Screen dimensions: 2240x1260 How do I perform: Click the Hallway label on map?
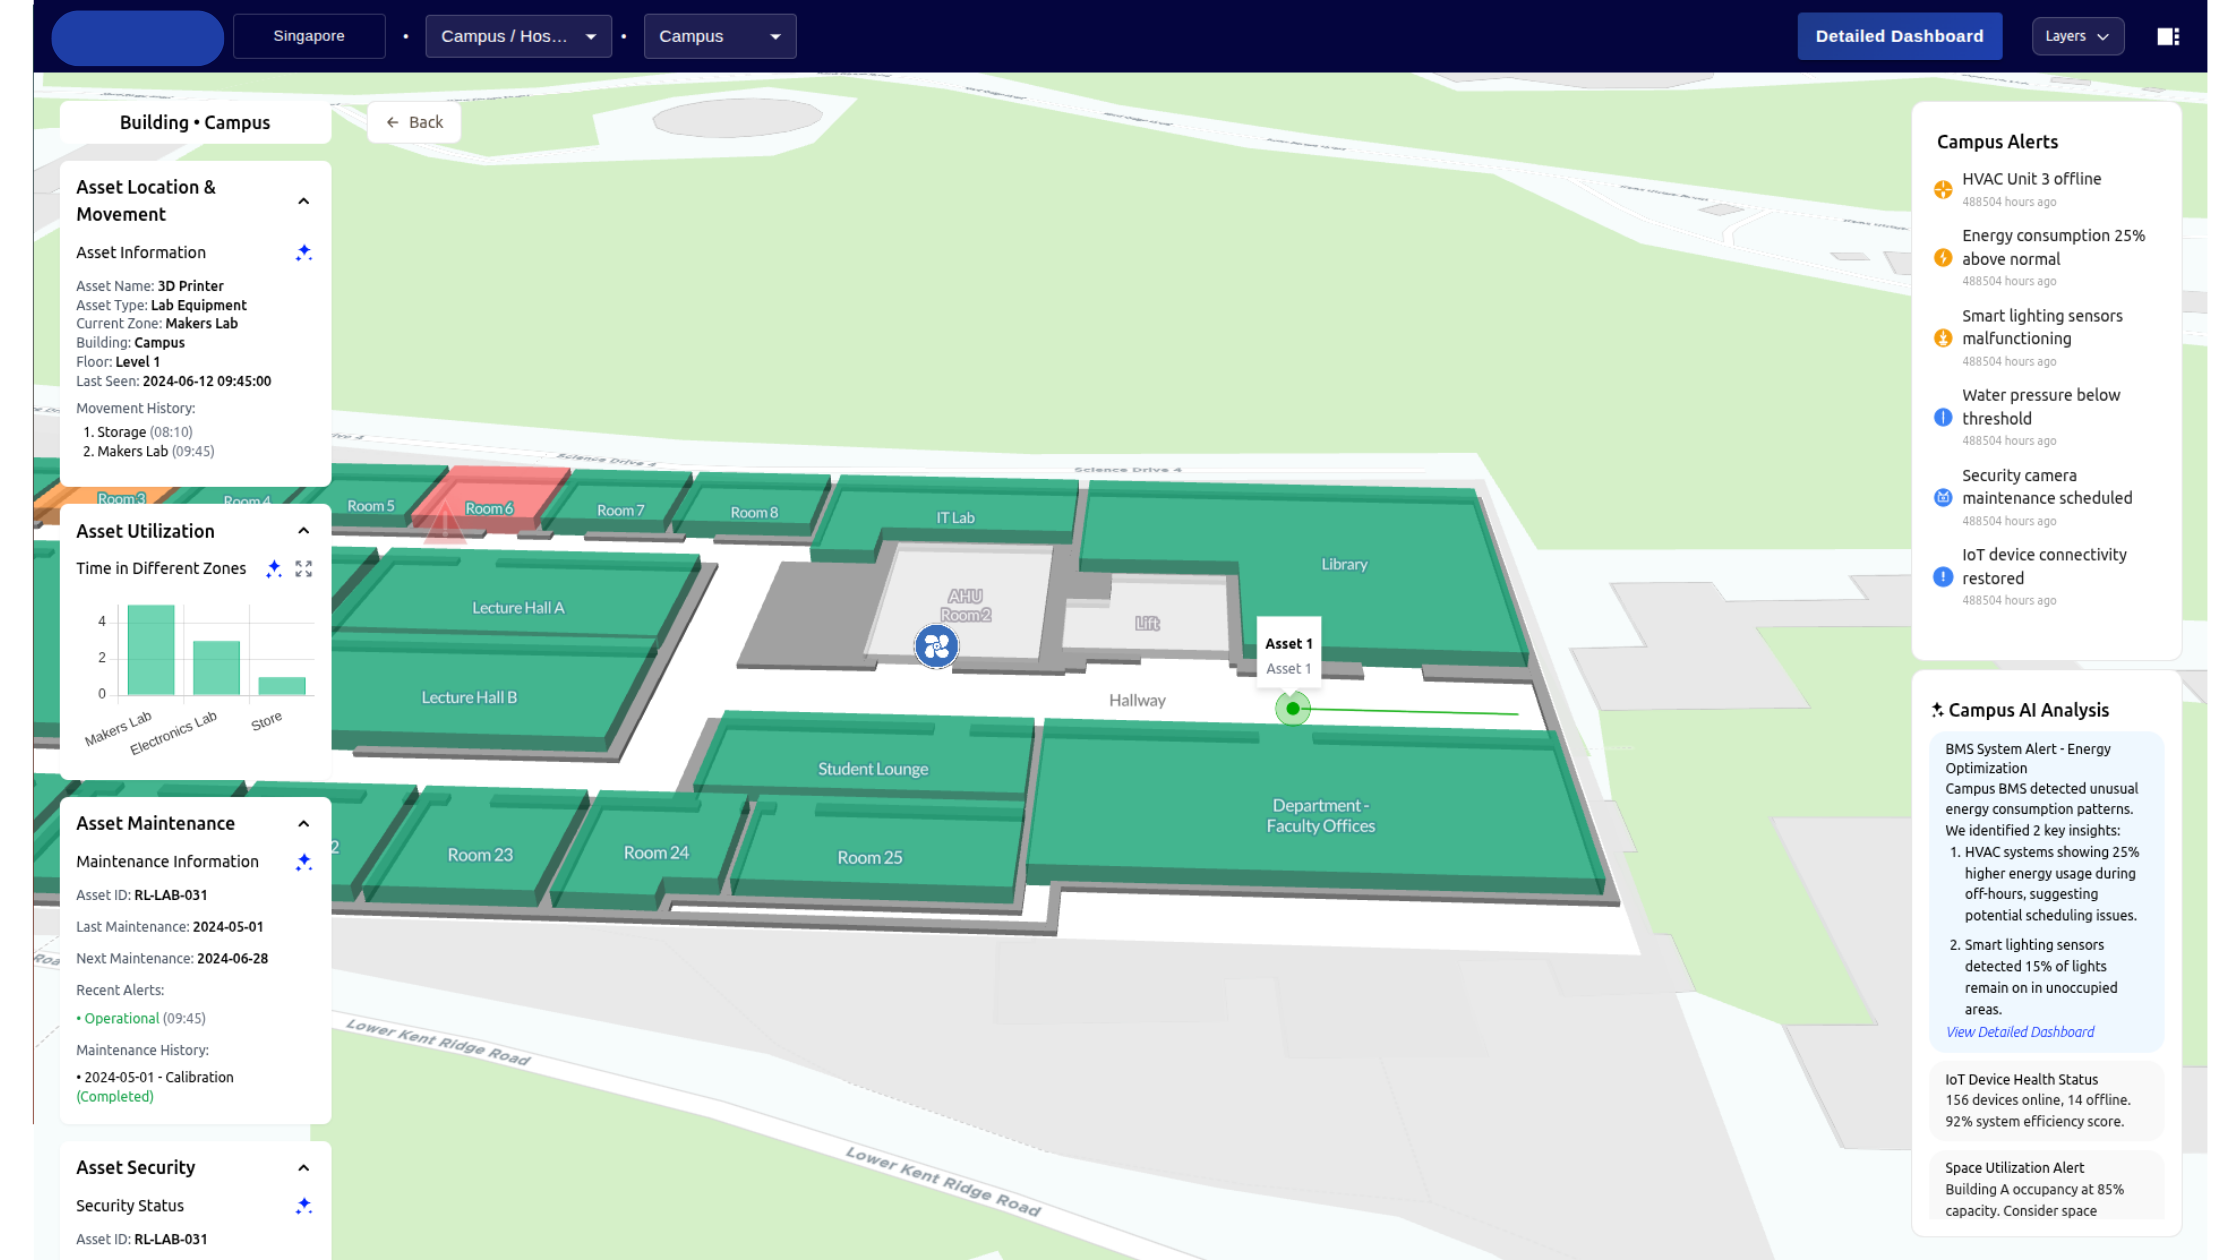point(1137,700)
